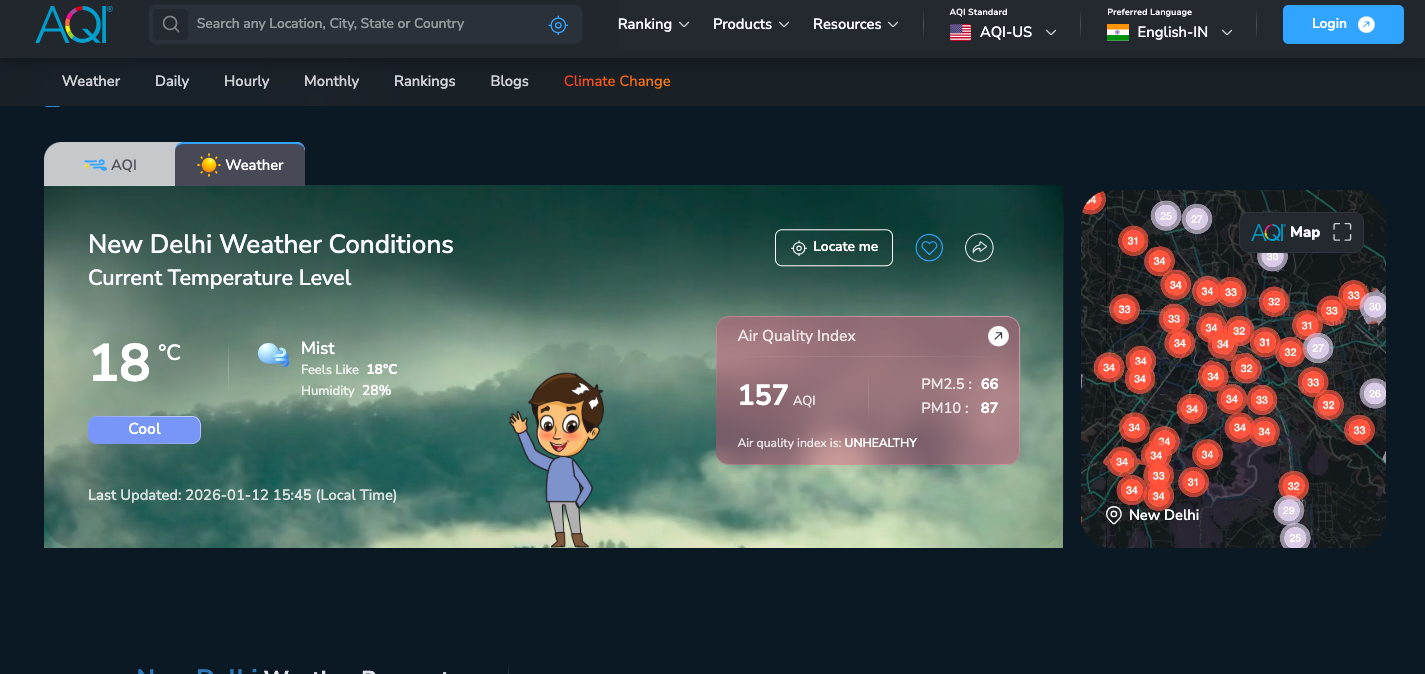Open Air Quality Index card arrow icon
This screenshot has height=674, width=1425.
(998, 336)
